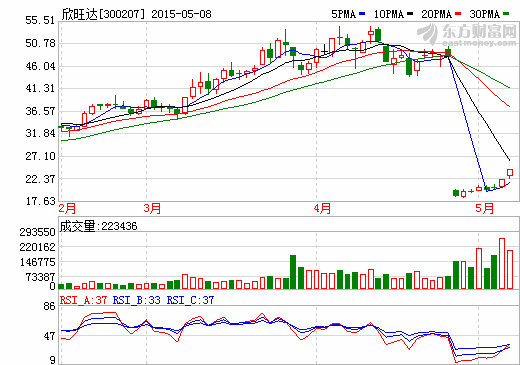Click the tallest red volume bar in May
520x365 pixels.
click(x=502, y=263)
